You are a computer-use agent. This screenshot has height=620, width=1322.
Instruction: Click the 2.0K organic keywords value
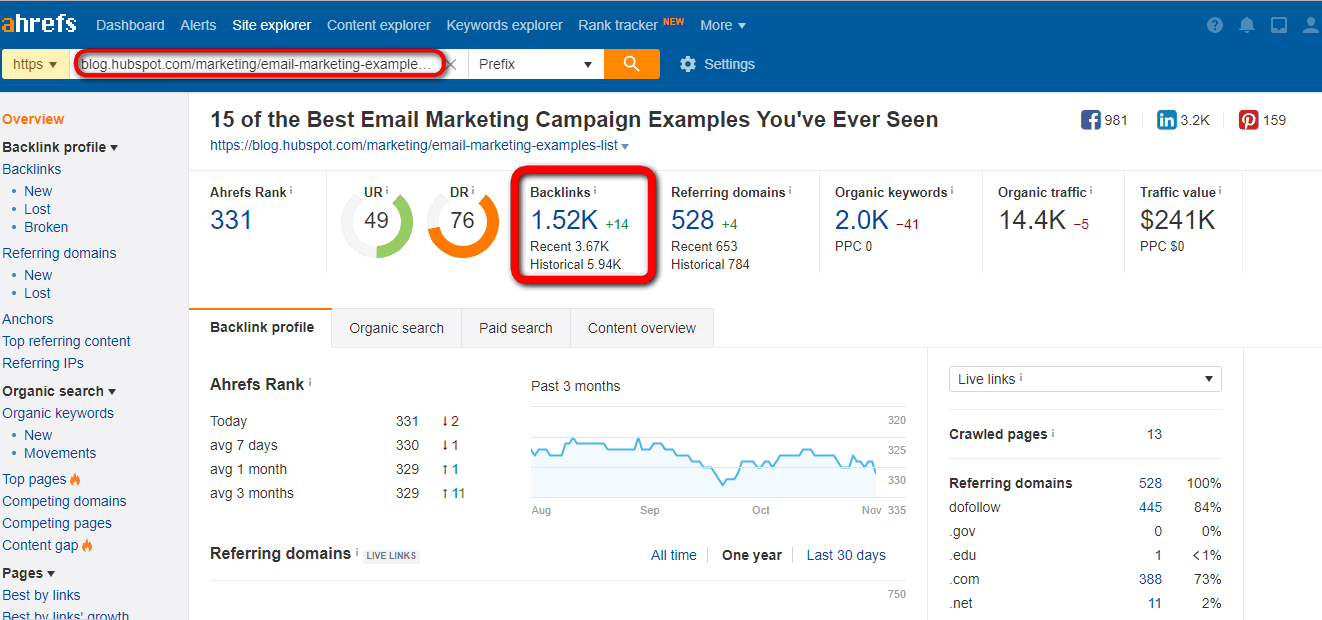coord(862,220)
